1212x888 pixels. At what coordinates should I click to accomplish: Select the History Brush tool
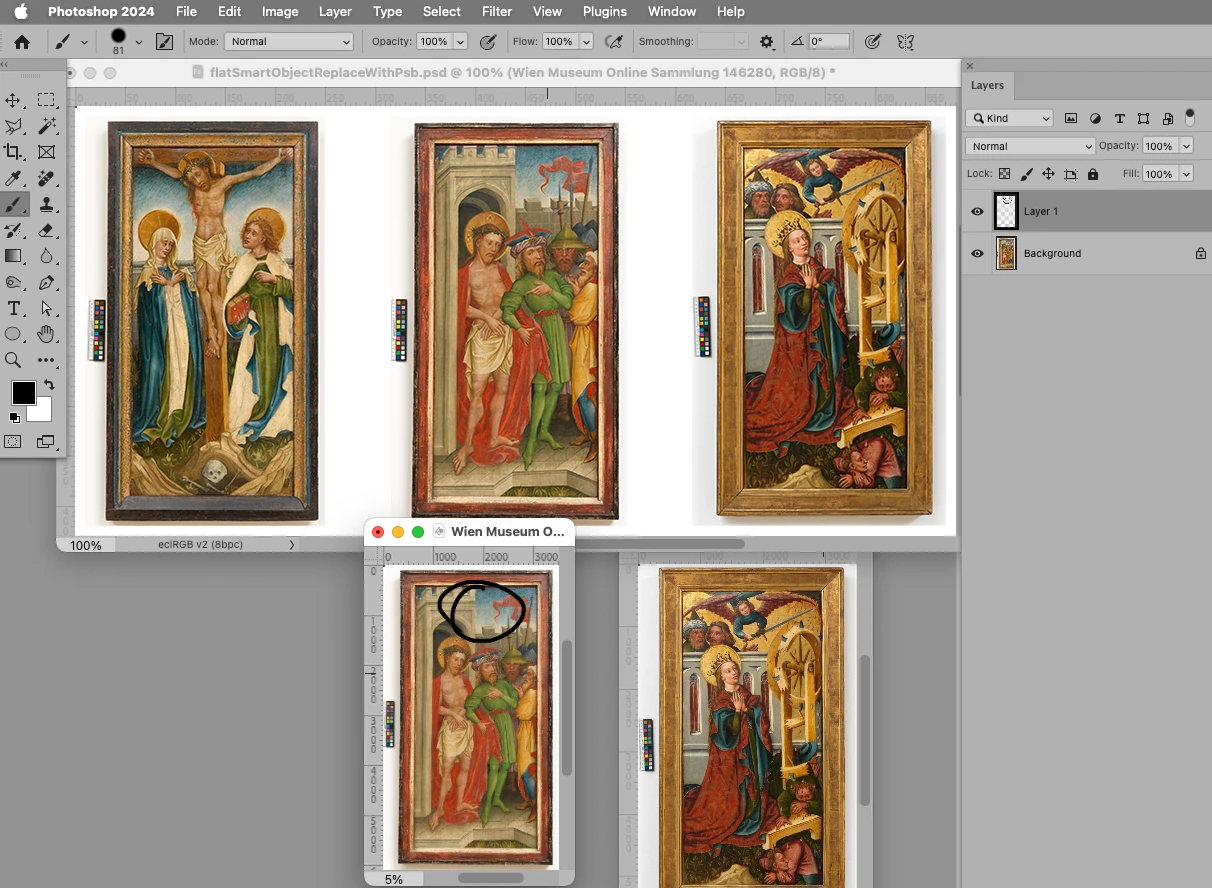(x=14, y=230)
